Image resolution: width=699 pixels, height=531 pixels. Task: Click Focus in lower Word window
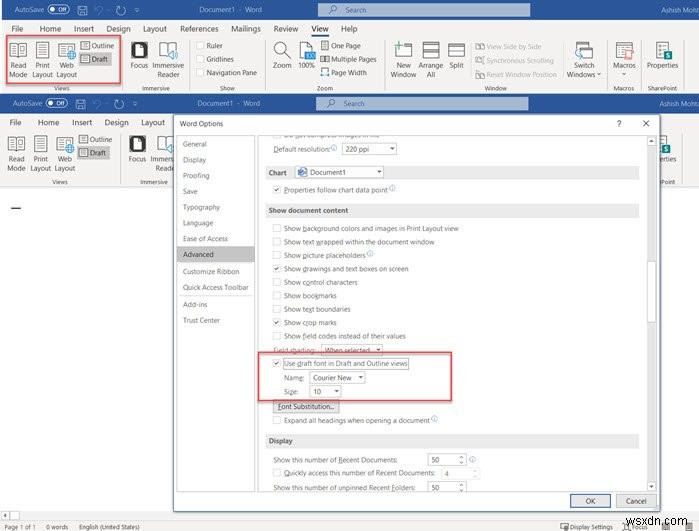click(137, 149)
